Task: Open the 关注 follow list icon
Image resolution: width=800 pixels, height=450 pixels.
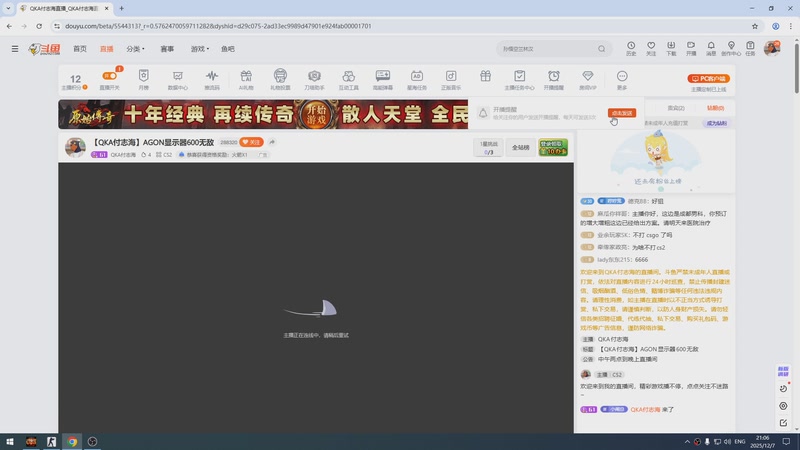Action: [x=651, y=48]
